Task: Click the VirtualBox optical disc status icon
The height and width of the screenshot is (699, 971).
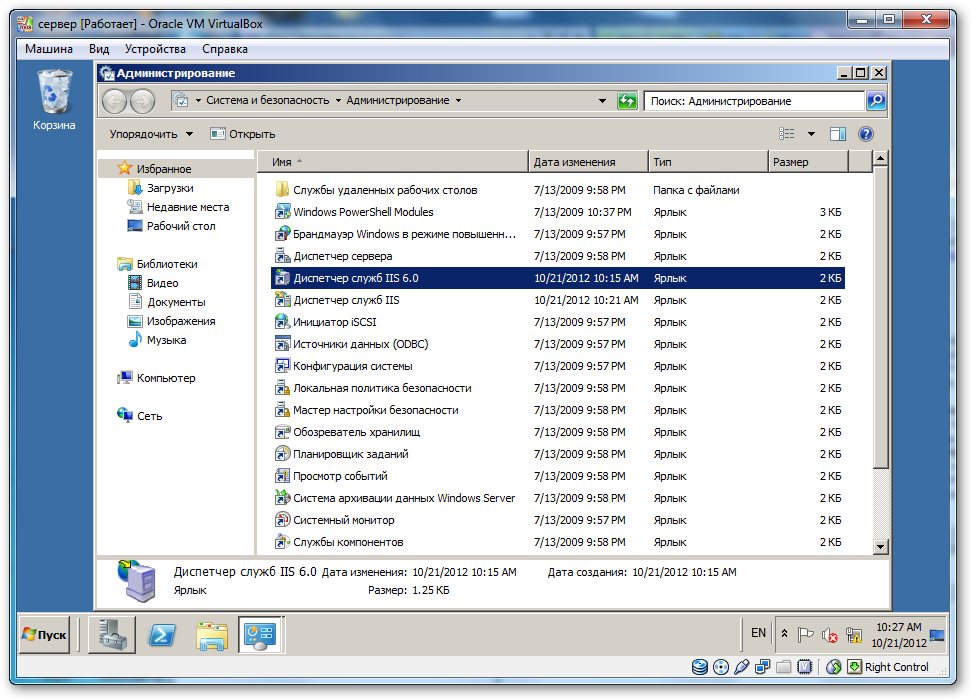Action: point(721,667)
